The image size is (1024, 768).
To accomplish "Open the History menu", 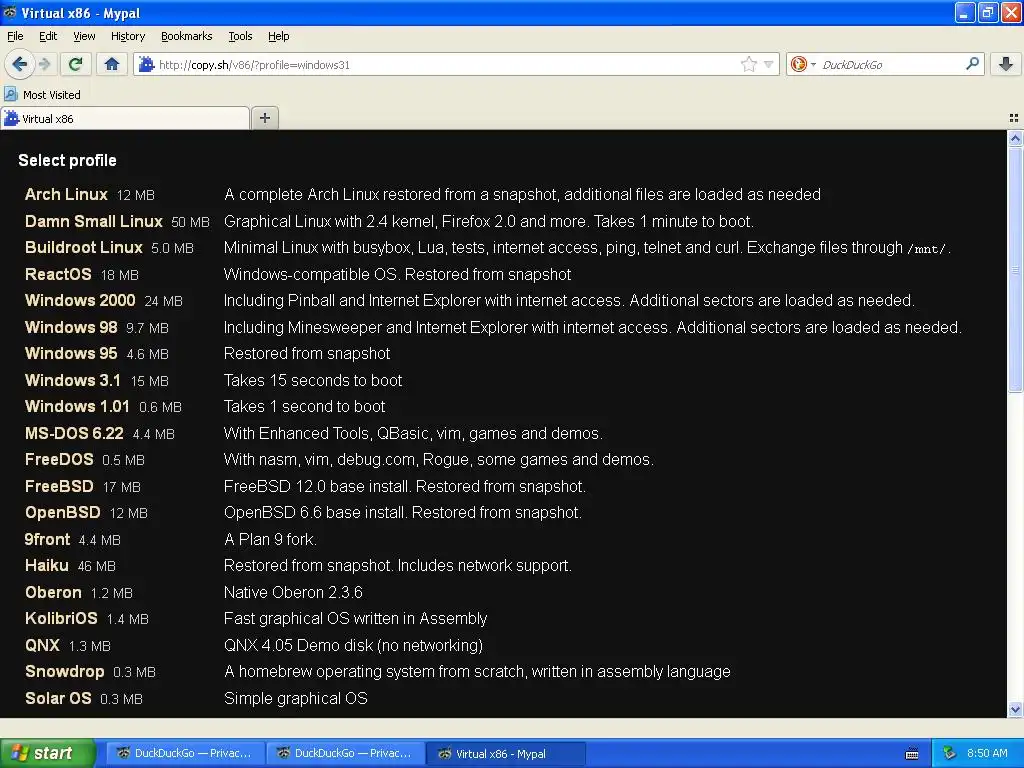I will (128, 36).
